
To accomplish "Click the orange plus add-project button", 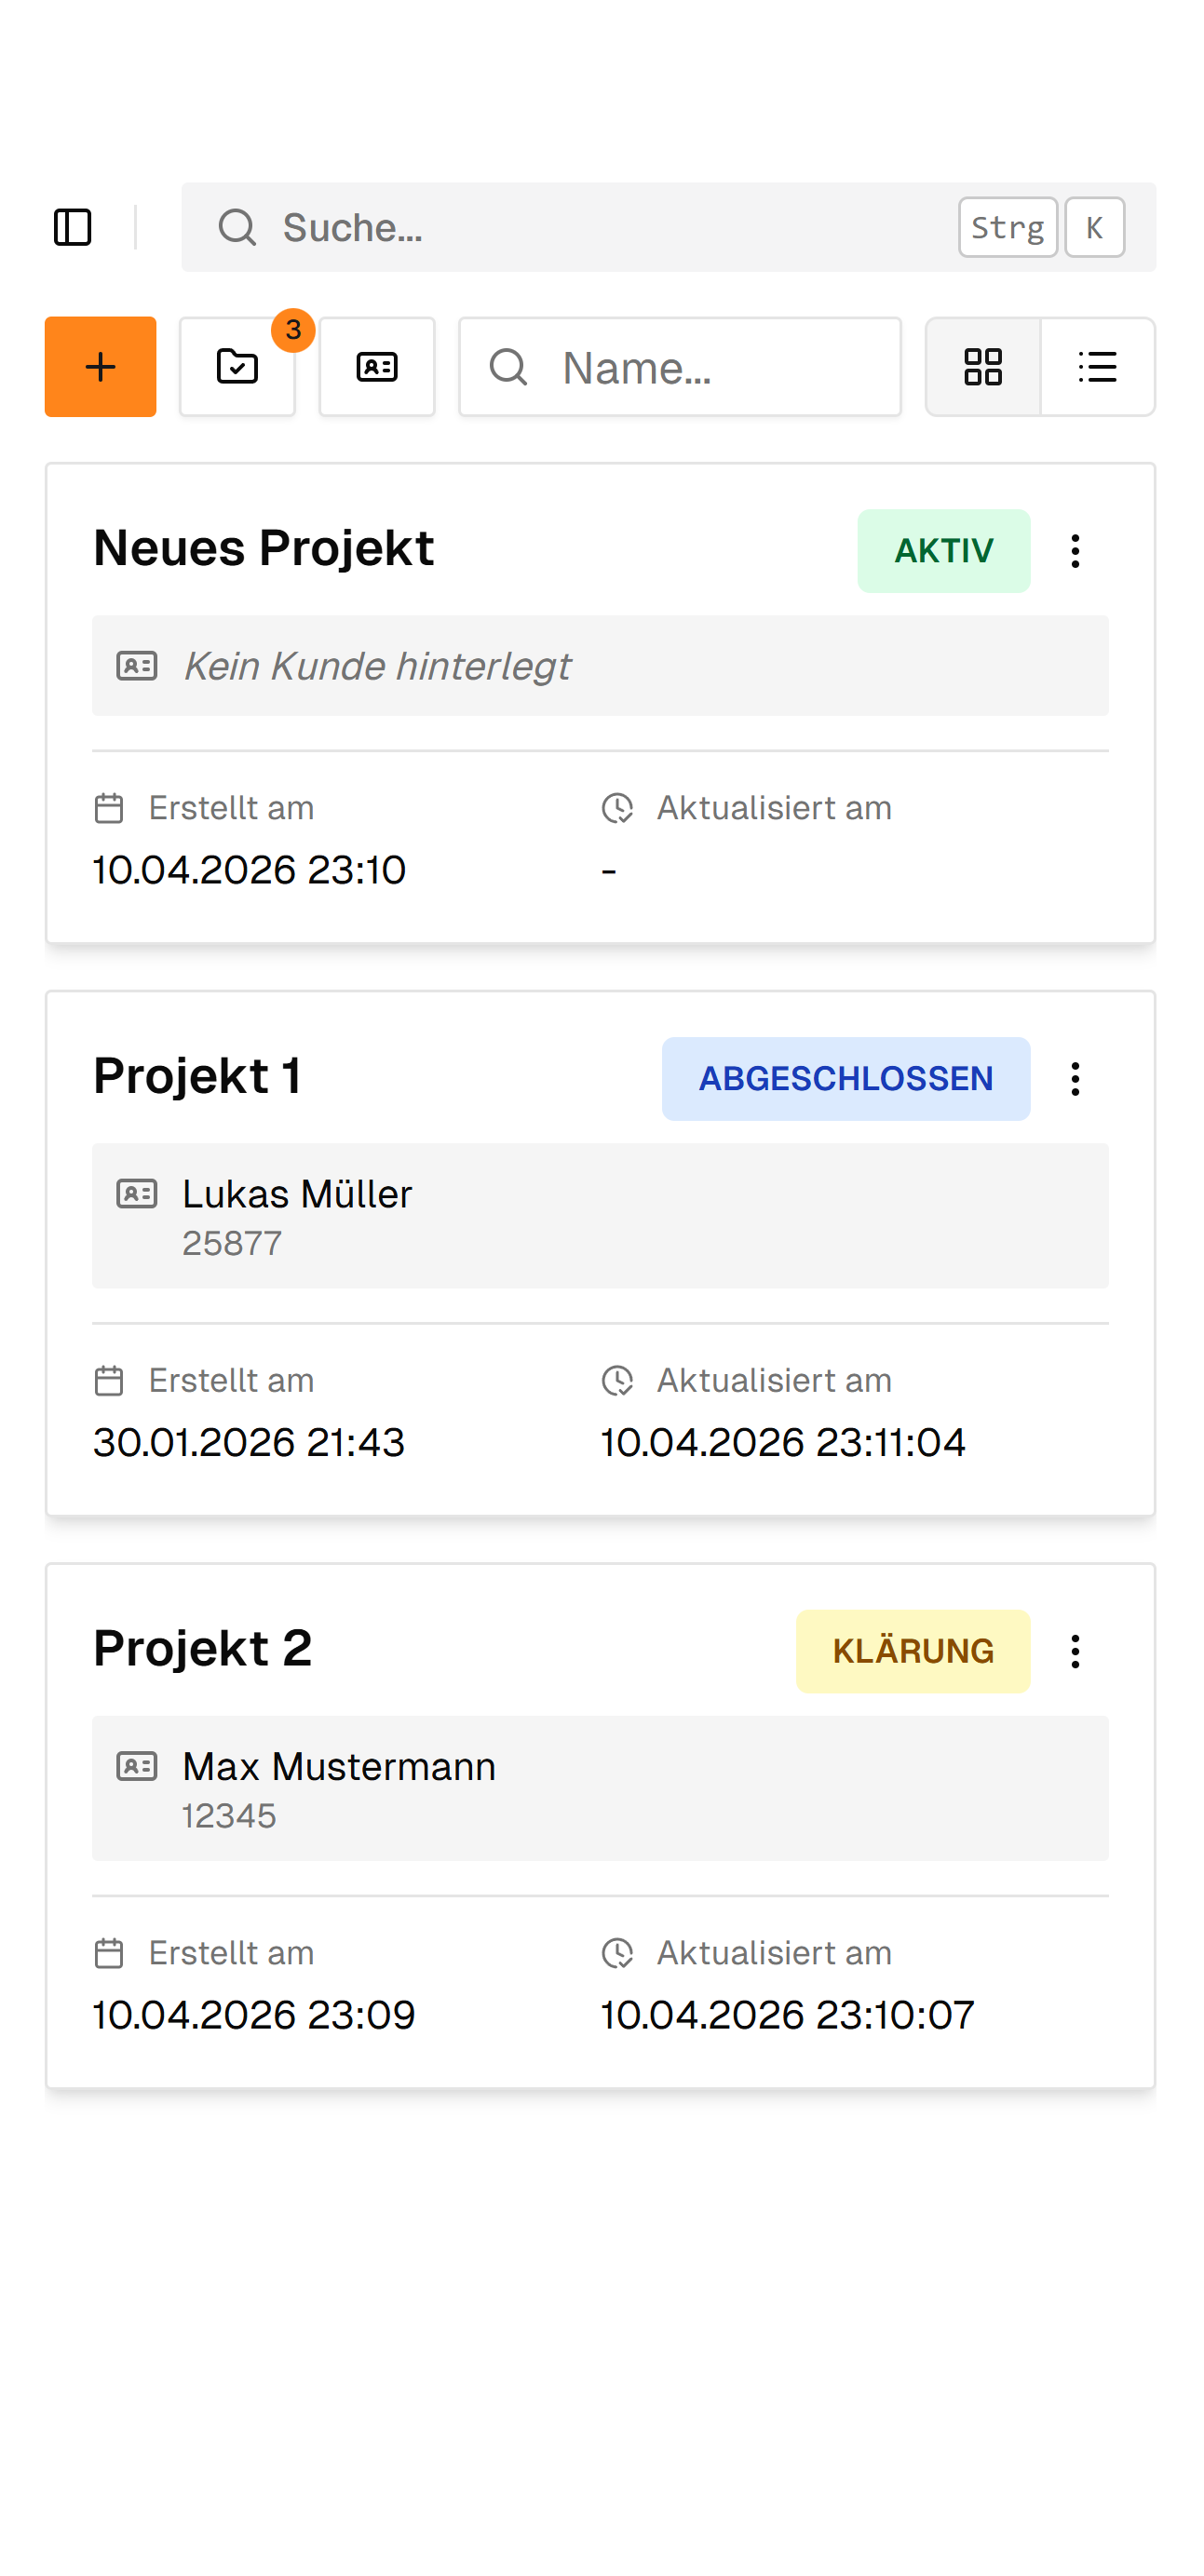I will coord(100,367).
